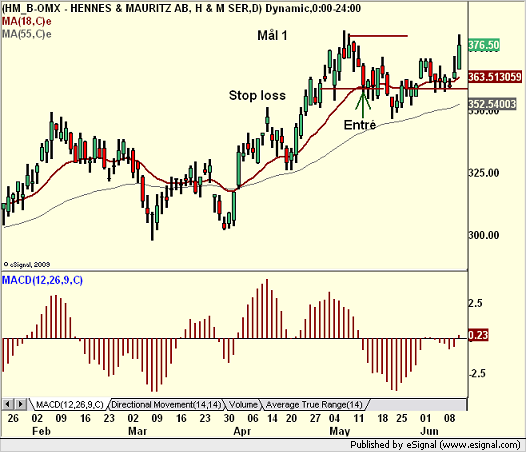This screenshot has width=526, height=452.
Task: Select the green 376.50 last price label
Action: pyautogui.click(x=484, y=45)
